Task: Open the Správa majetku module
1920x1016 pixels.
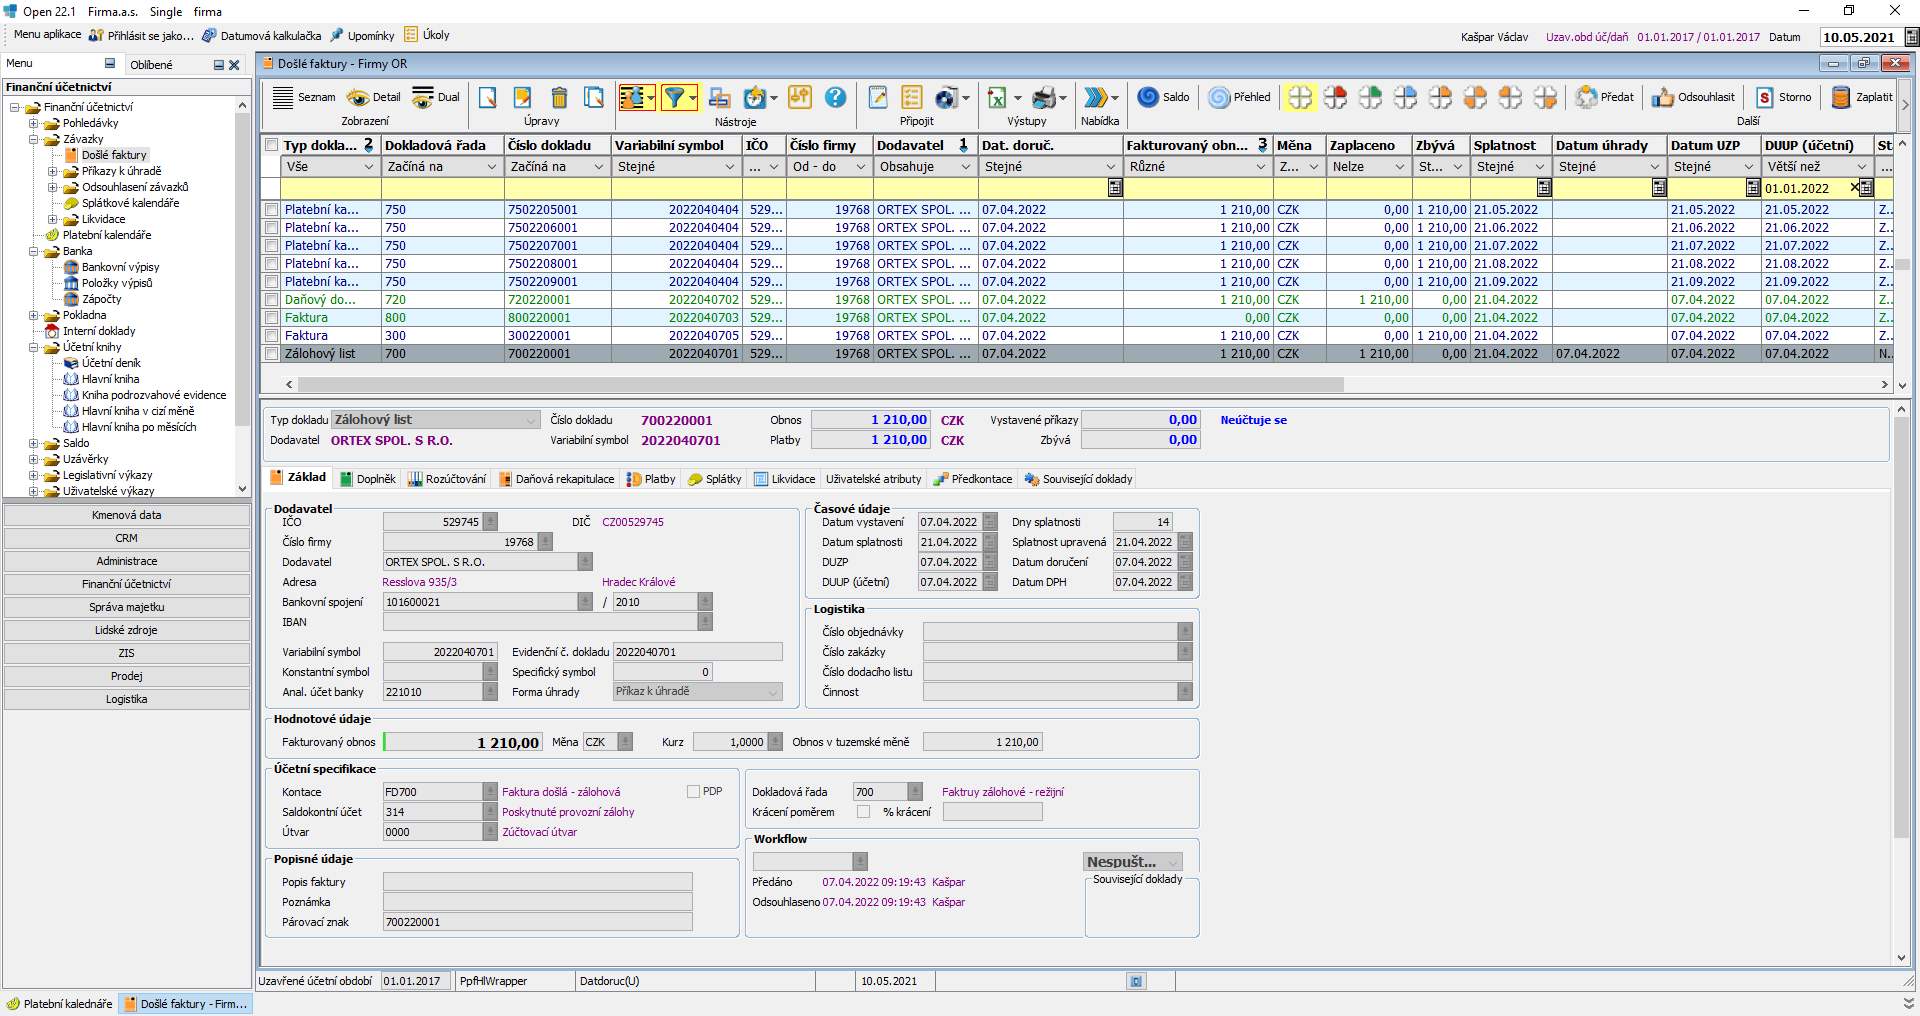Action: (x=127, y=607)
